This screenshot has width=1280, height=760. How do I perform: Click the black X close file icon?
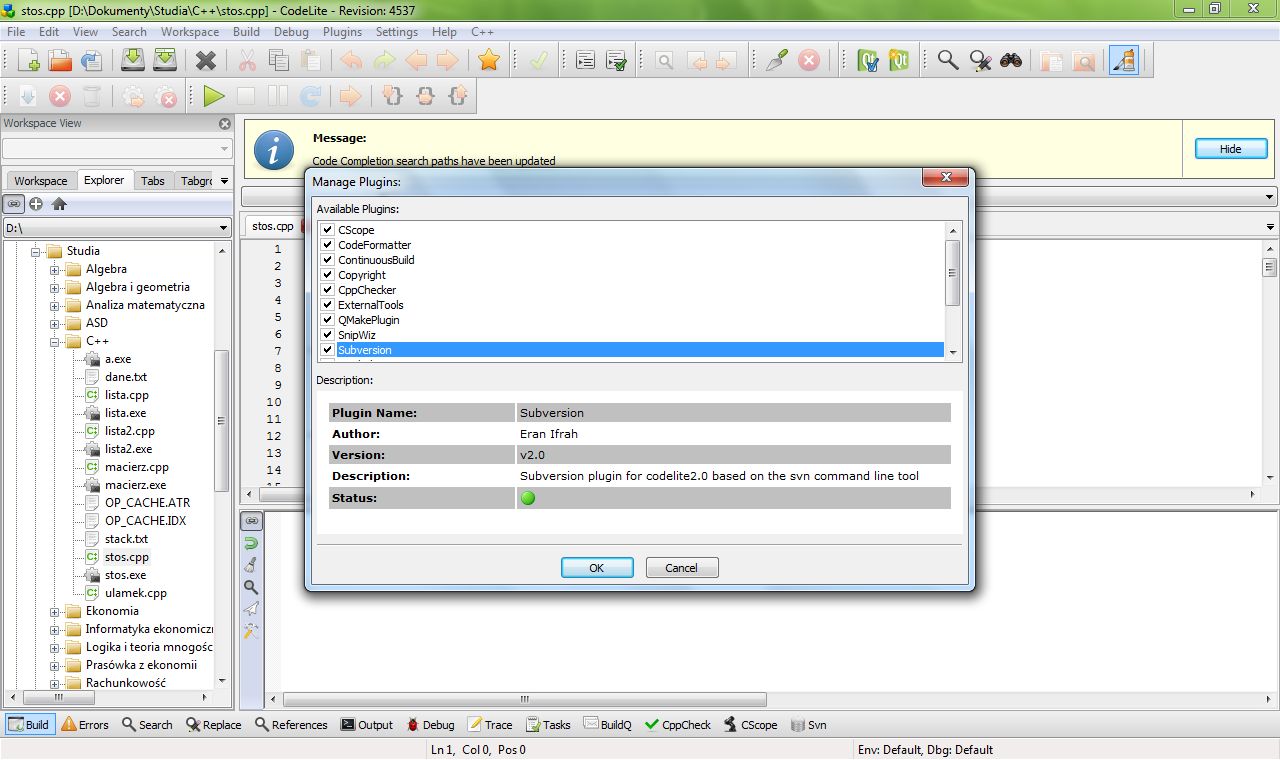pyautogui.click(x=206, y=61)
